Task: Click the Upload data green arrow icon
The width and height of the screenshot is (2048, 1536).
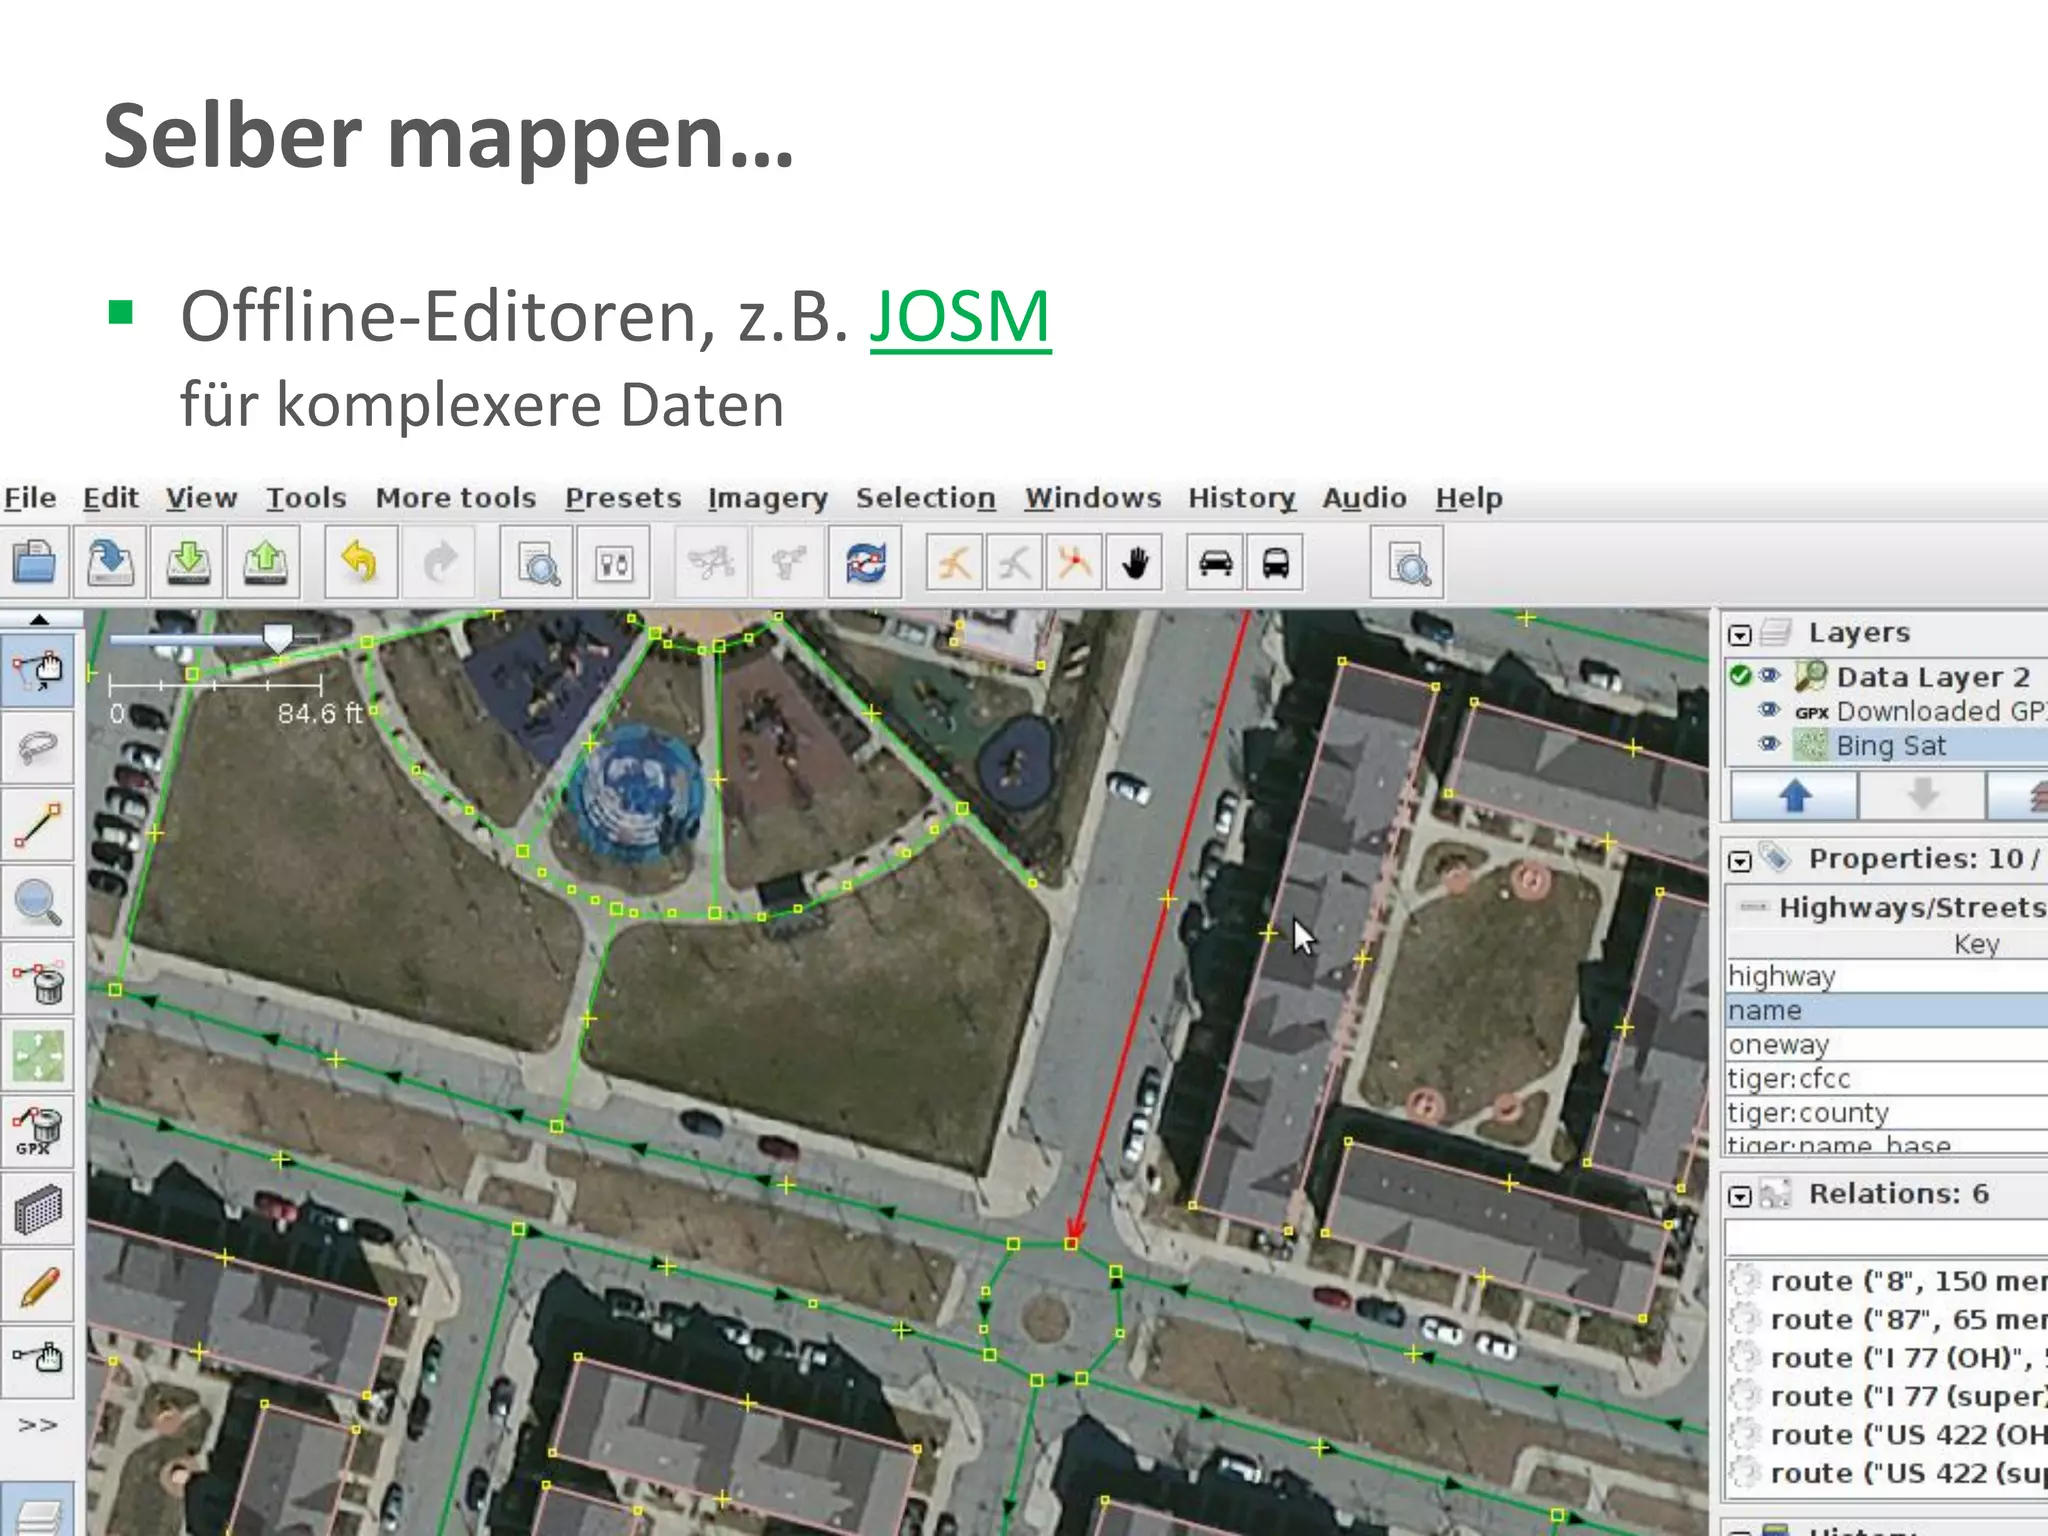Action: point(265,562)
